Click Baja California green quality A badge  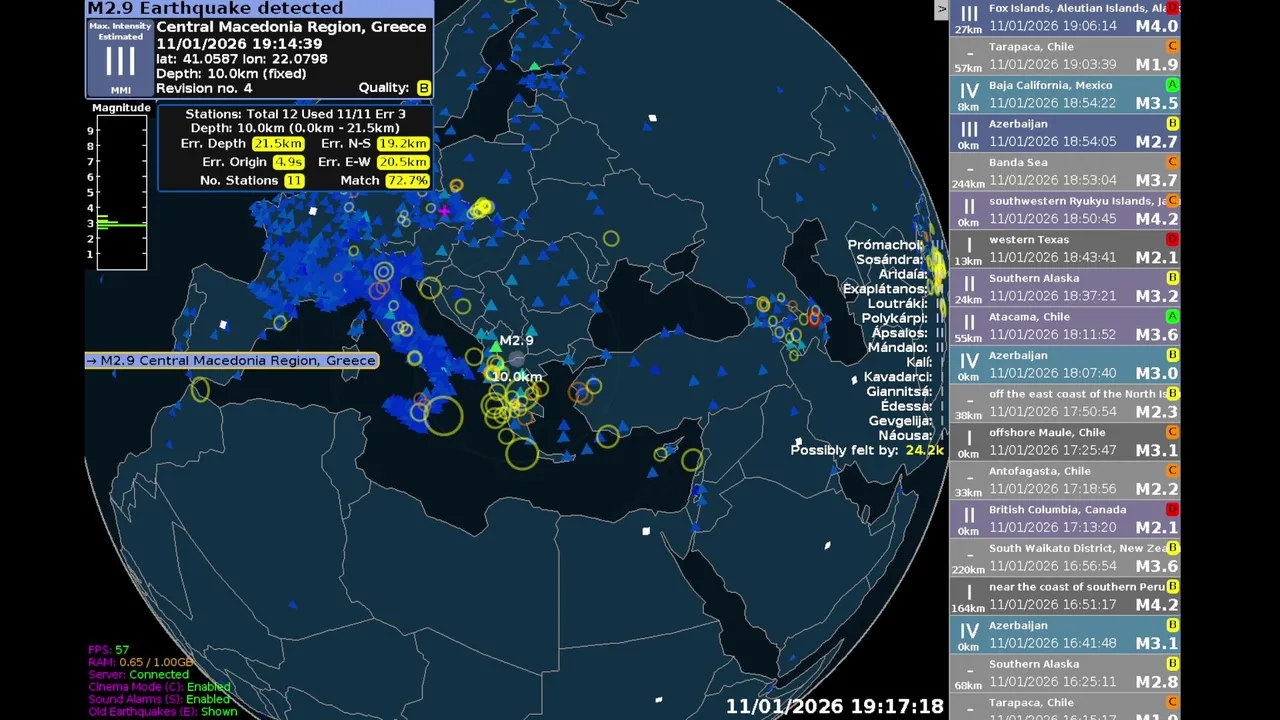[x=1173, y=85]
